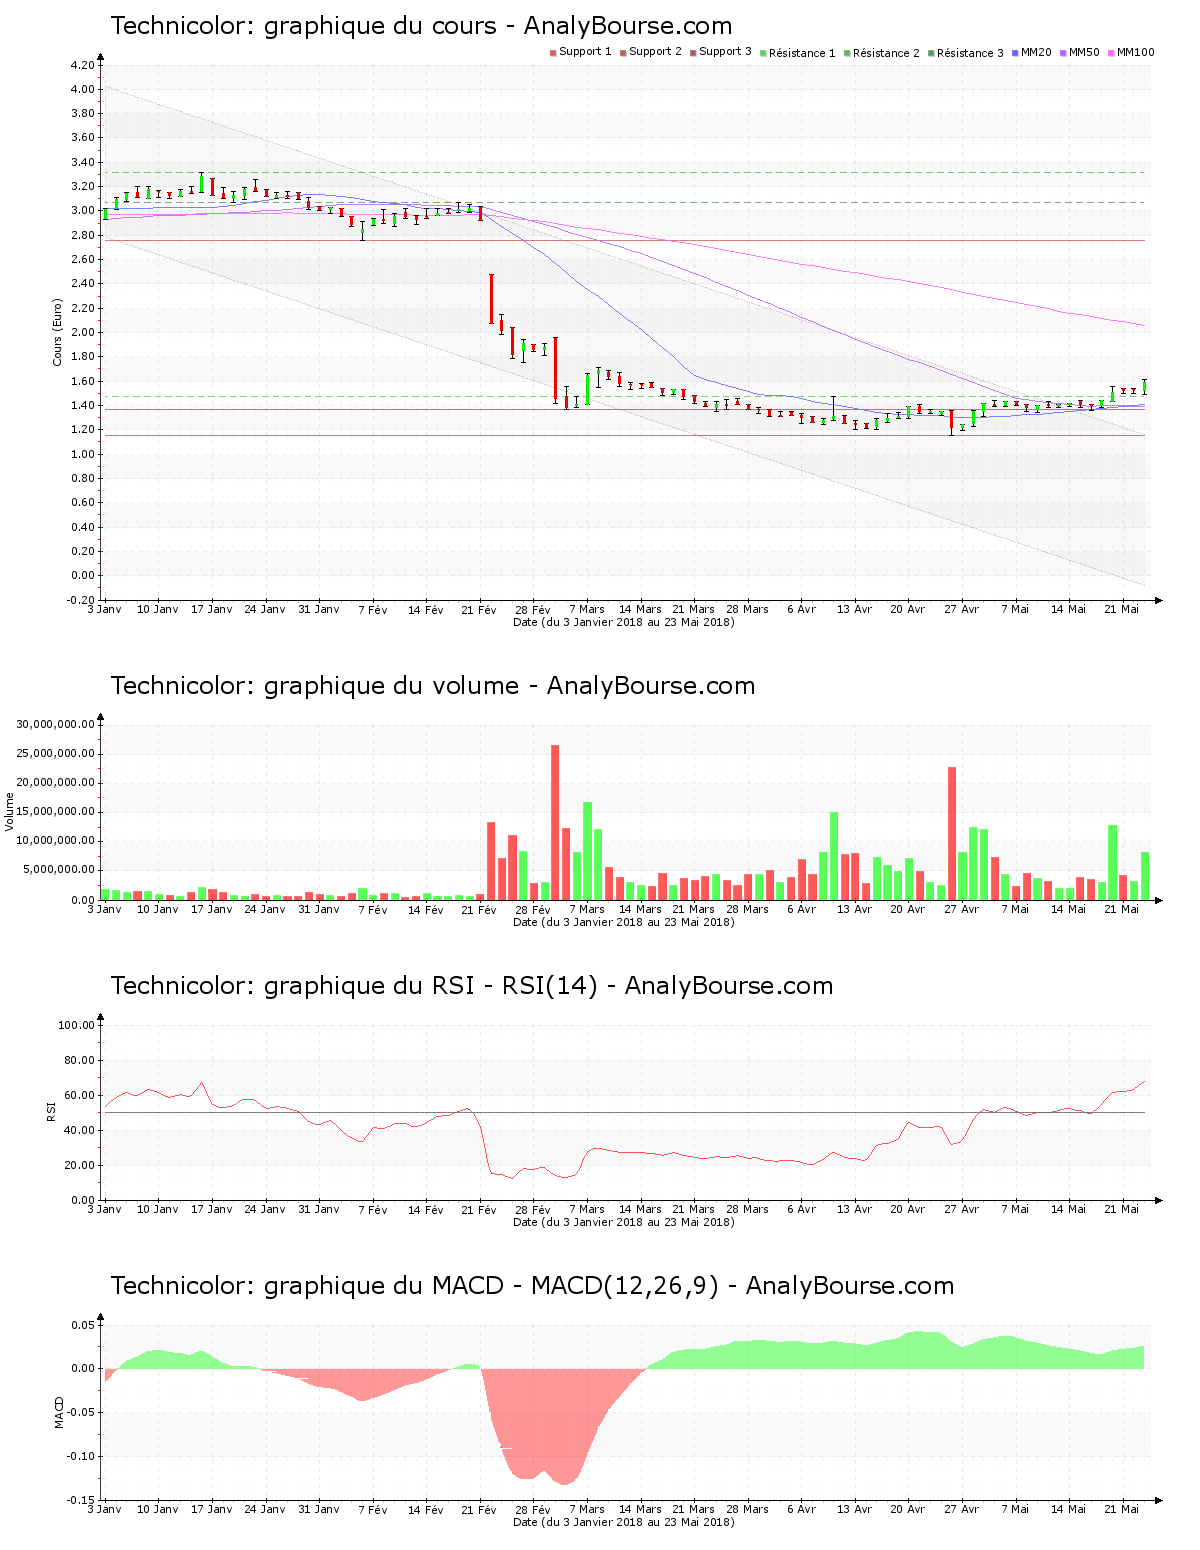
Task: Click the tall red volume bar at 27 Avr
Action: click(952, 833)
